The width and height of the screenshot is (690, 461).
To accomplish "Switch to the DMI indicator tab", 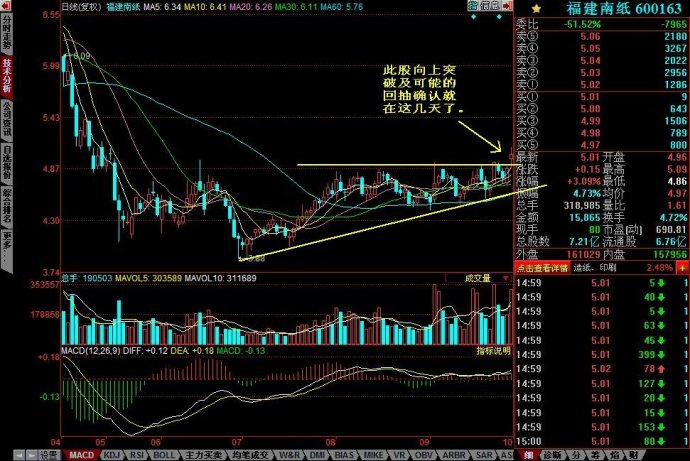I will [x=317, y=455].
